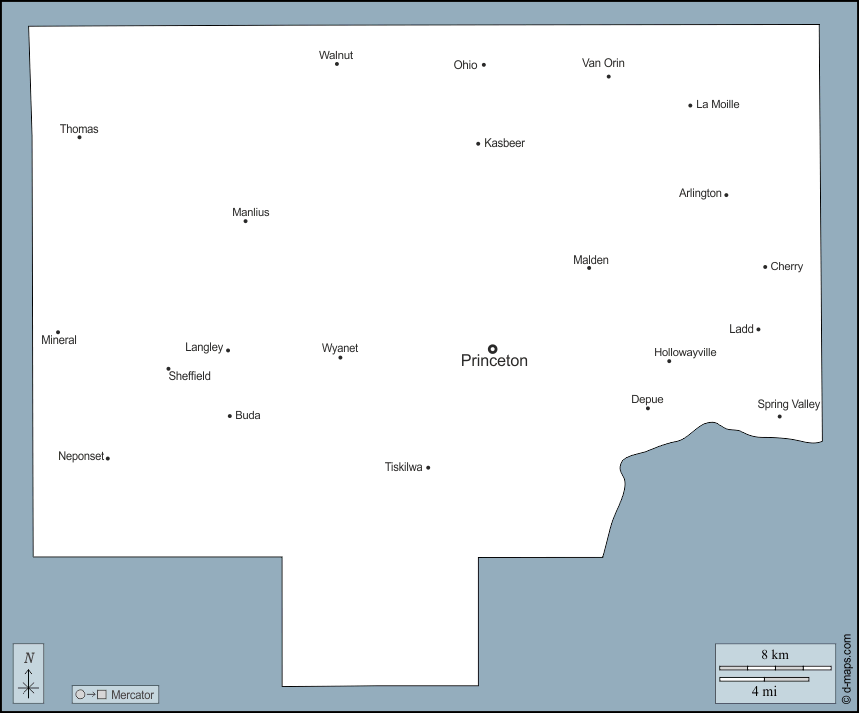Click the Ohio town marker

484,65
